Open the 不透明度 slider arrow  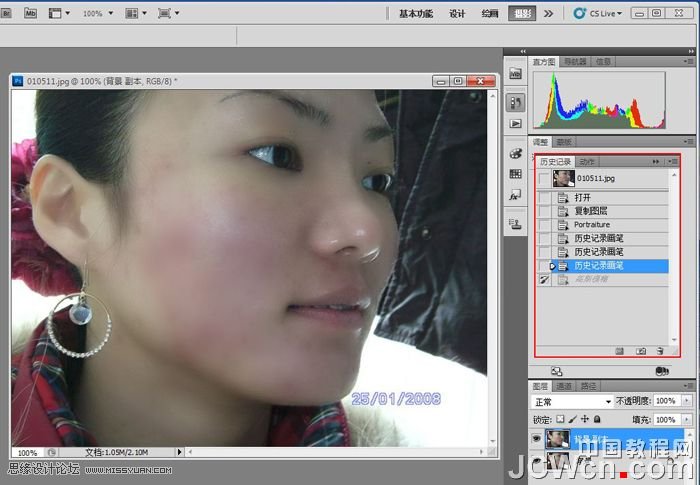pos(687,401)
